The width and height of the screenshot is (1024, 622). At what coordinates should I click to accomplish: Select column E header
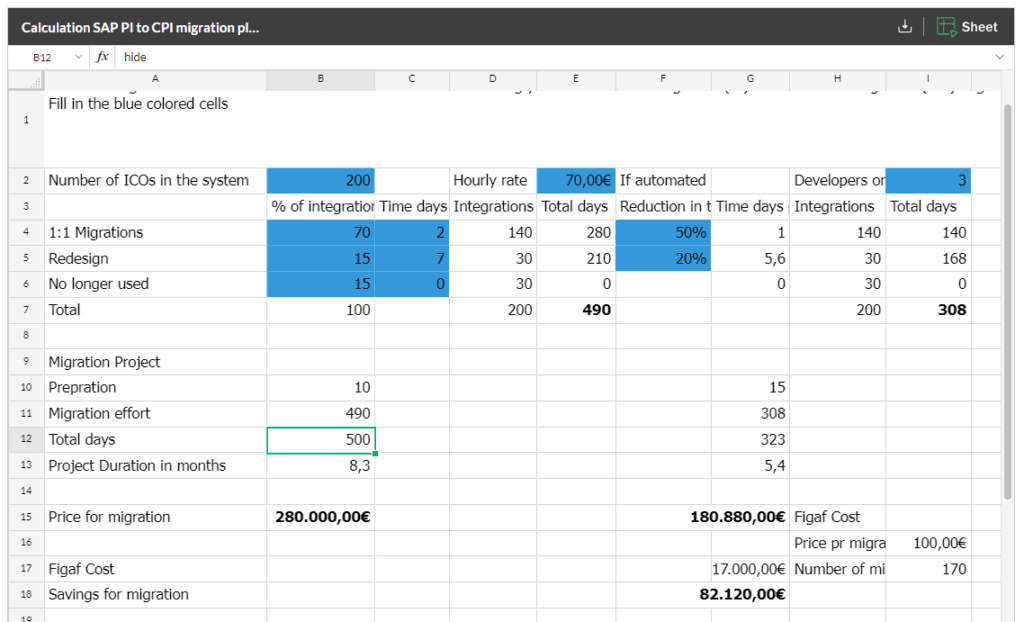click(576, 79)
